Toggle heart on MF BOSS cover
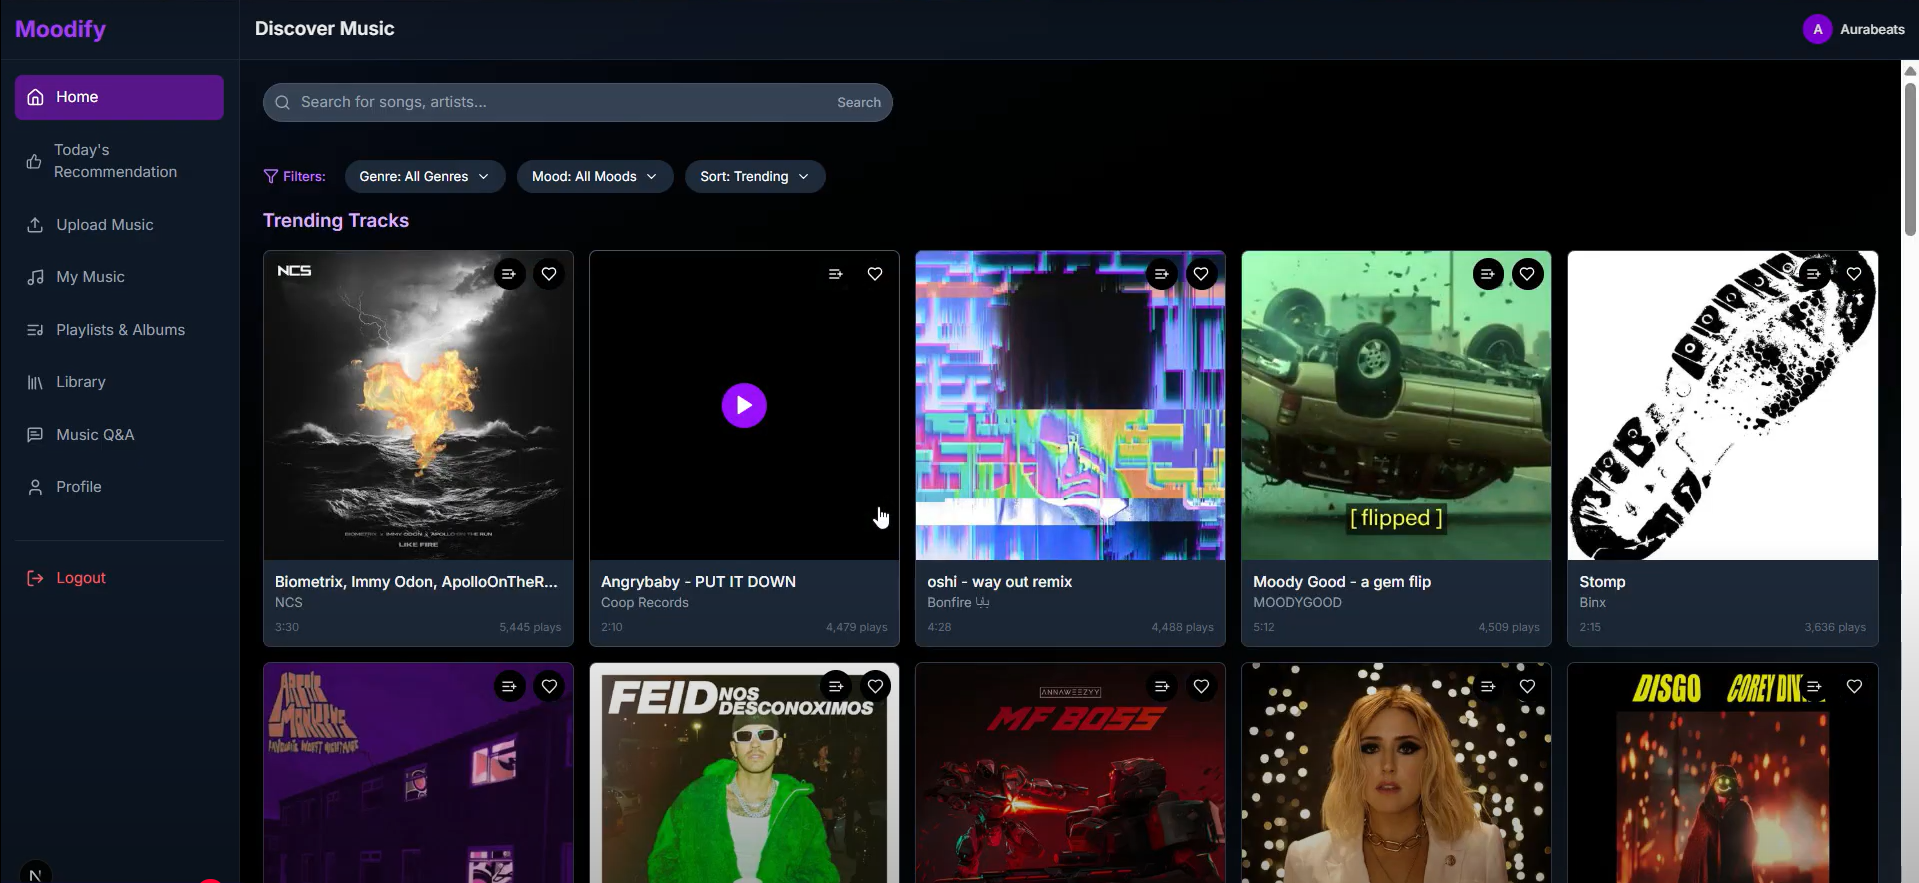 (1201, 686)
